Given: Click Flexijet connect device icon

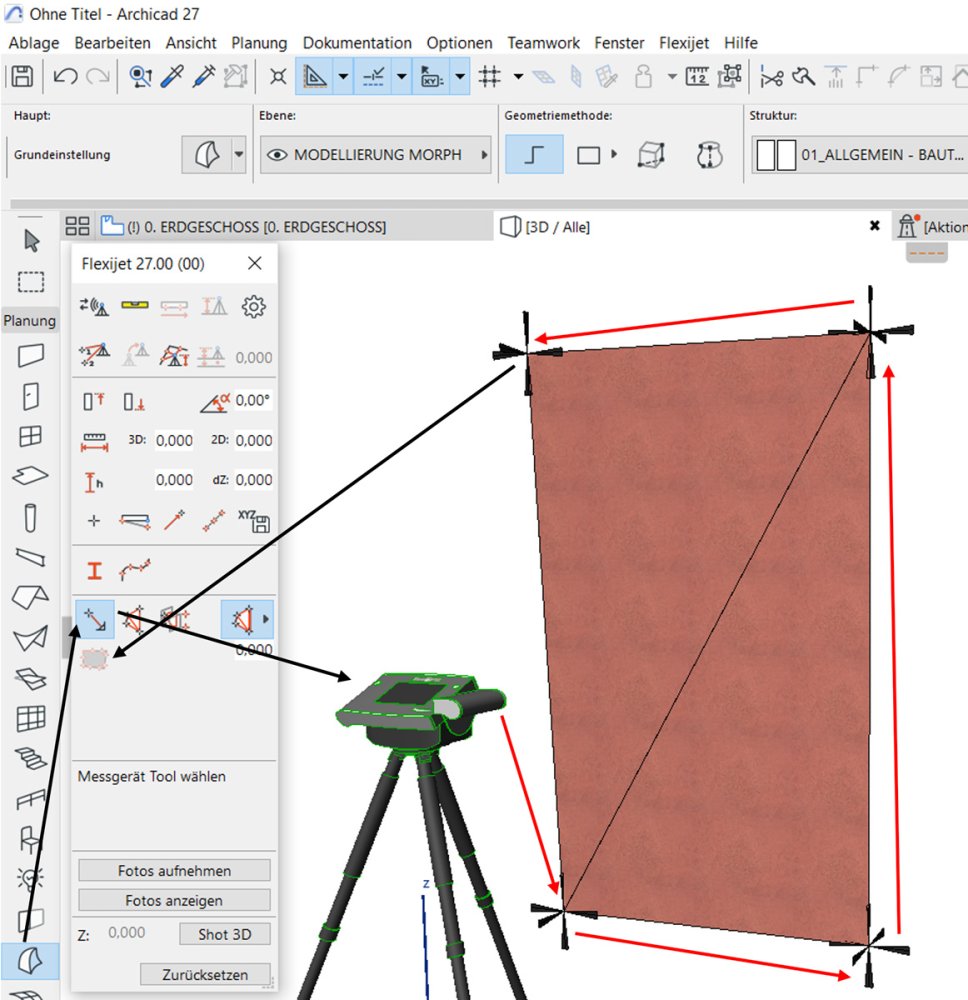Looking at the screenshot, I should [94, 307].
